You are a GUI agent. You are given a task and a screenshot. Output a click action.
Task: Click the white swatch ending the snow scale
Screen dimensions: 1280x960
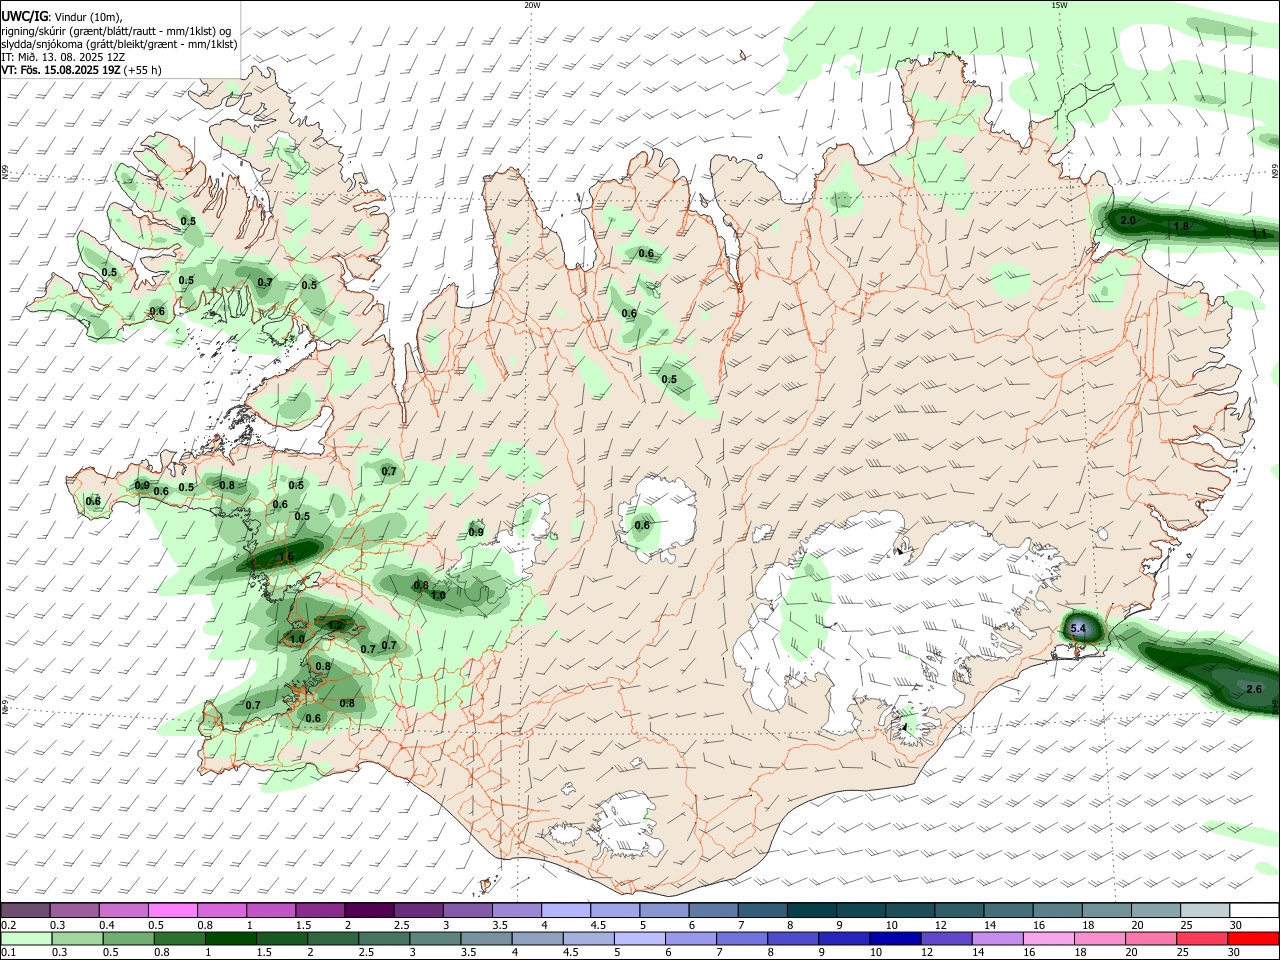click(1254, 910)
